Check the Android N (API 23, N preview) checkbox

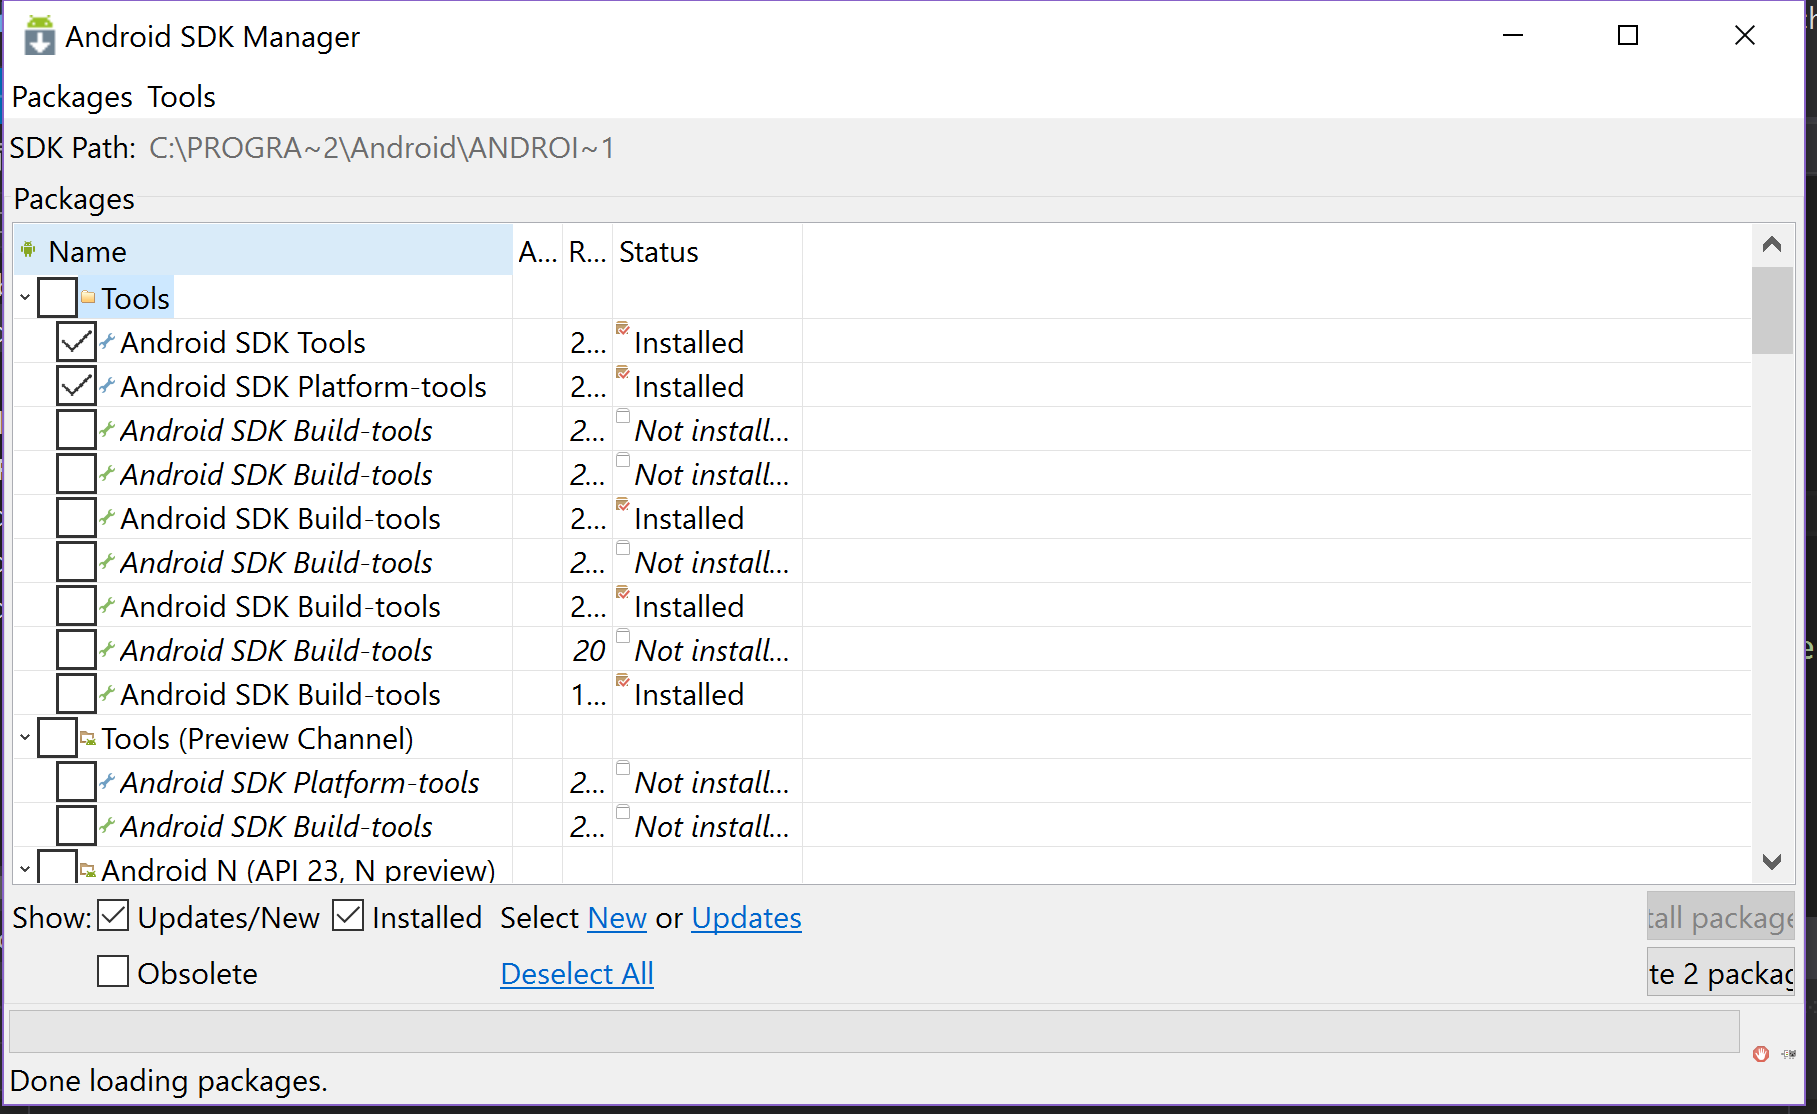(57, 868)
